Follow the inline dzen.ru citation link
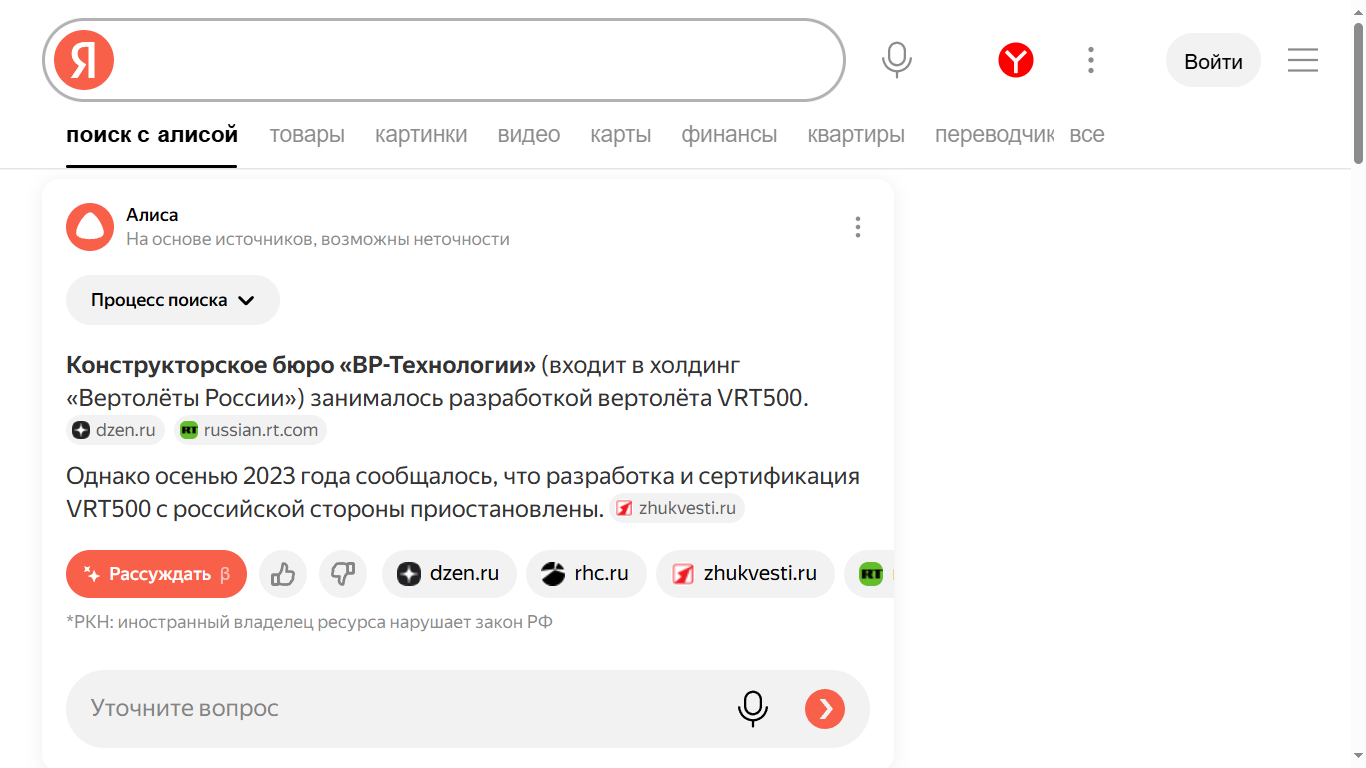The width and height of the screenshot is (1366, 768). 115,430
